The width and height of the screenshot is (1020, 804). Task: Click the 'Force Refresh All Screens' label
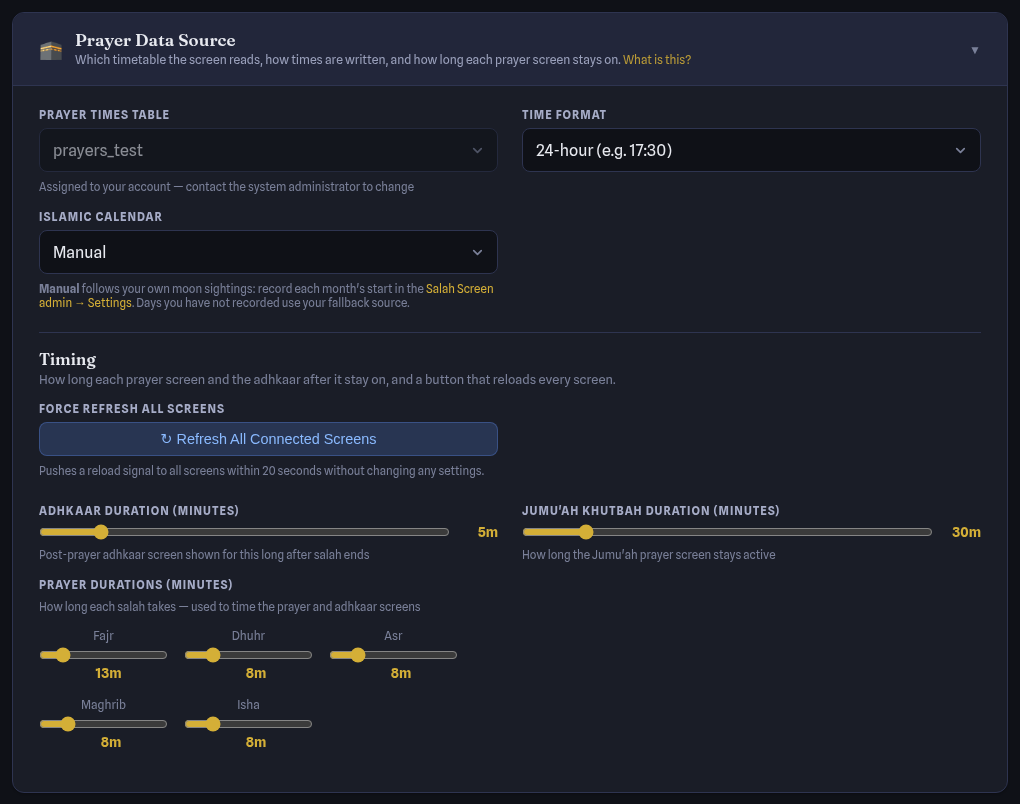(131, 409)
